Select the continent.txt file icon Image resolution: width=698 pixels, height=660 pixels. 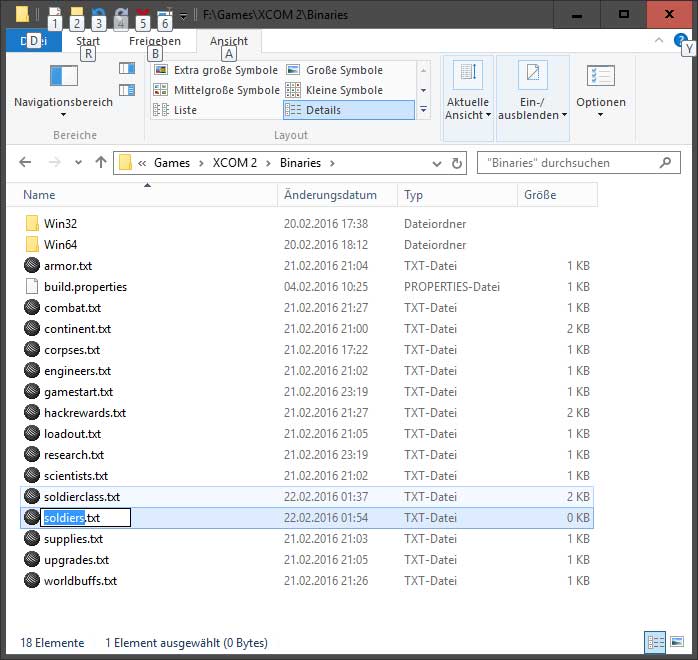point(32,328)
